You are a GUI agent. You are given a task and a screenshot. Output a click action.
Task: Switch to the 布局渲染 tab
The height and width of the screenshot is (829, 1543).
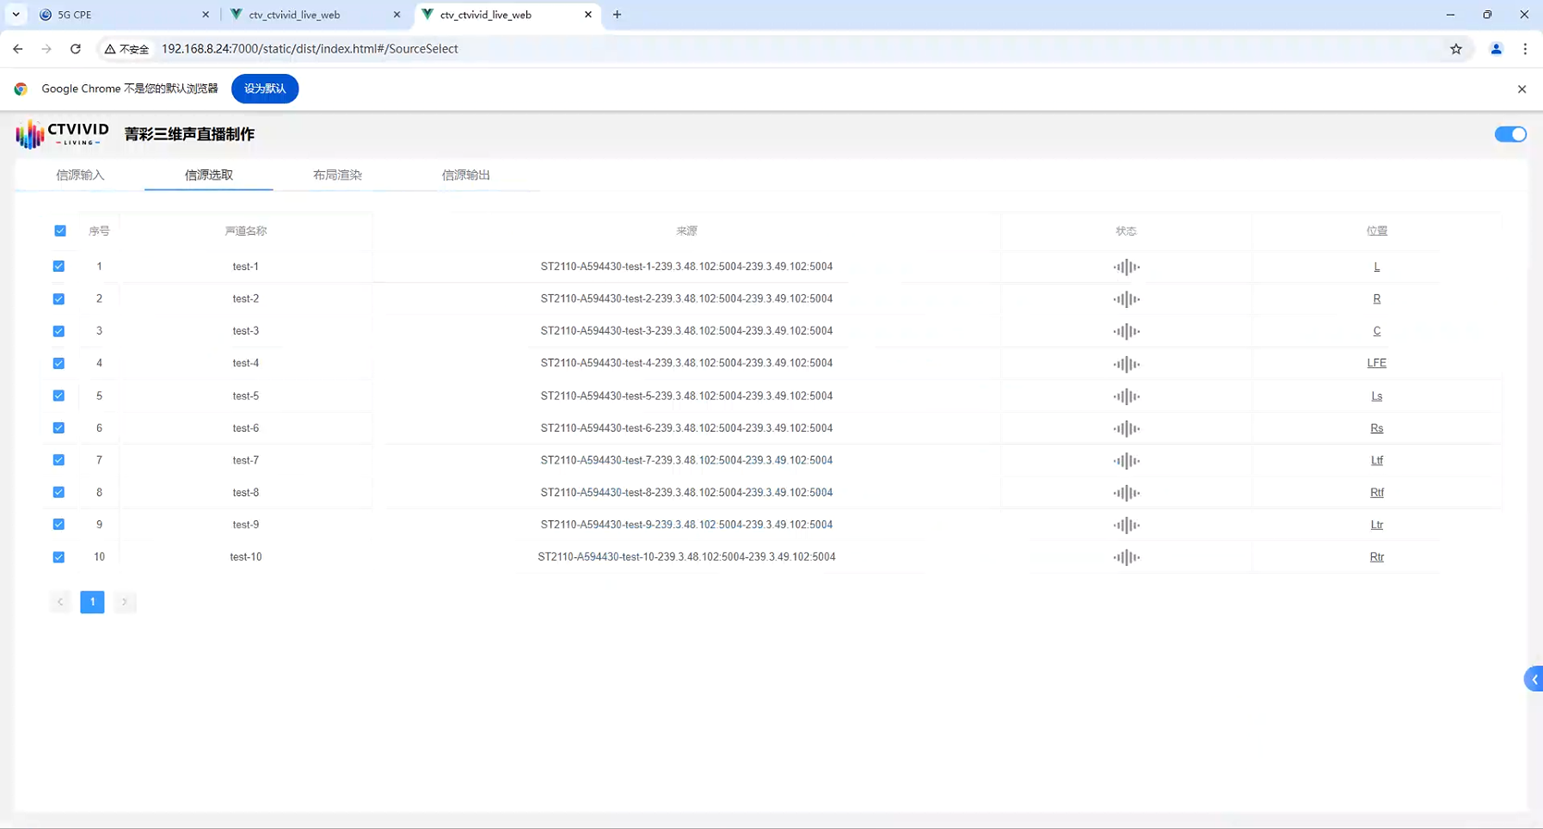(337, 175)
